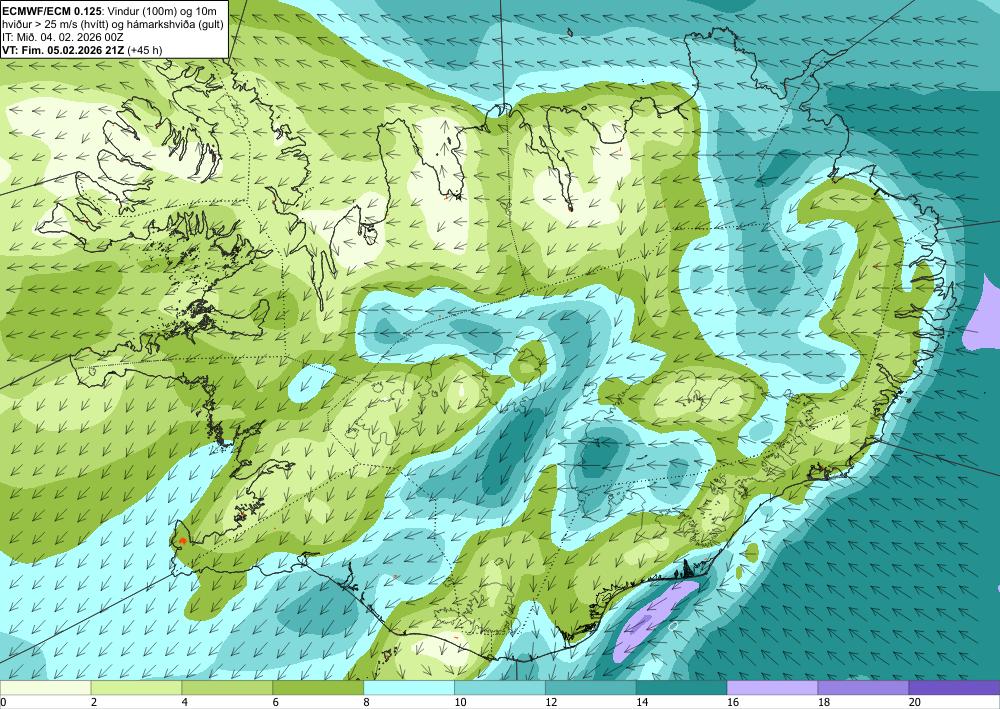Select the 6–8 darker green legend swatch
Viewport: 1000px width, 709px height.
318,688
